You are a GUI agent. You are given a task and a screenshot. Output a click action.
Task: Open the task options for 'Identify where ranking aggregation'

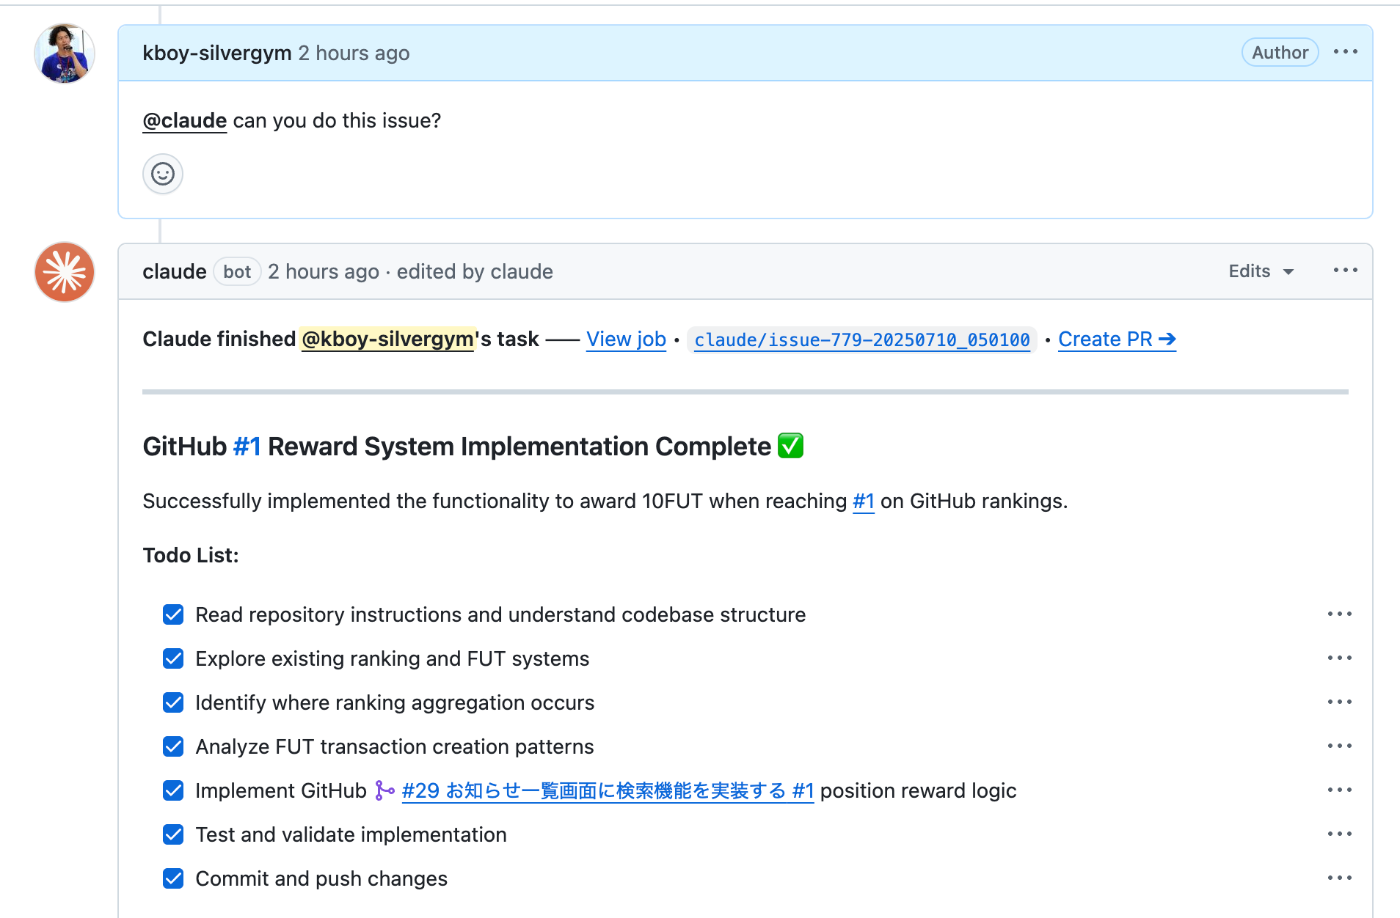tap(1340, 702)
